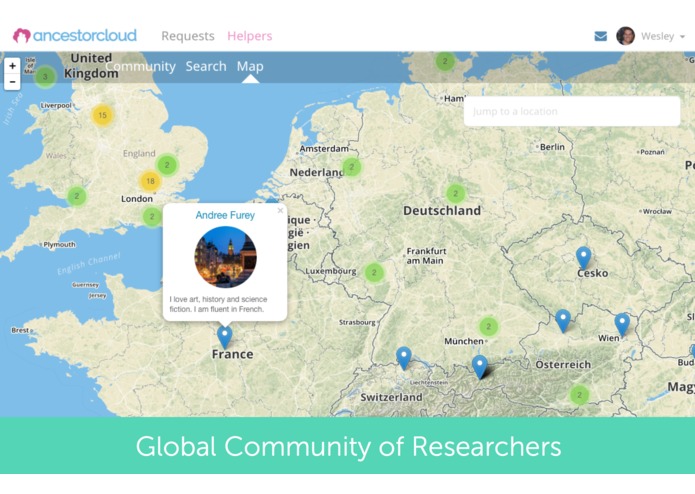
Task: Click the Berlin city label
Action: point(552,147)
